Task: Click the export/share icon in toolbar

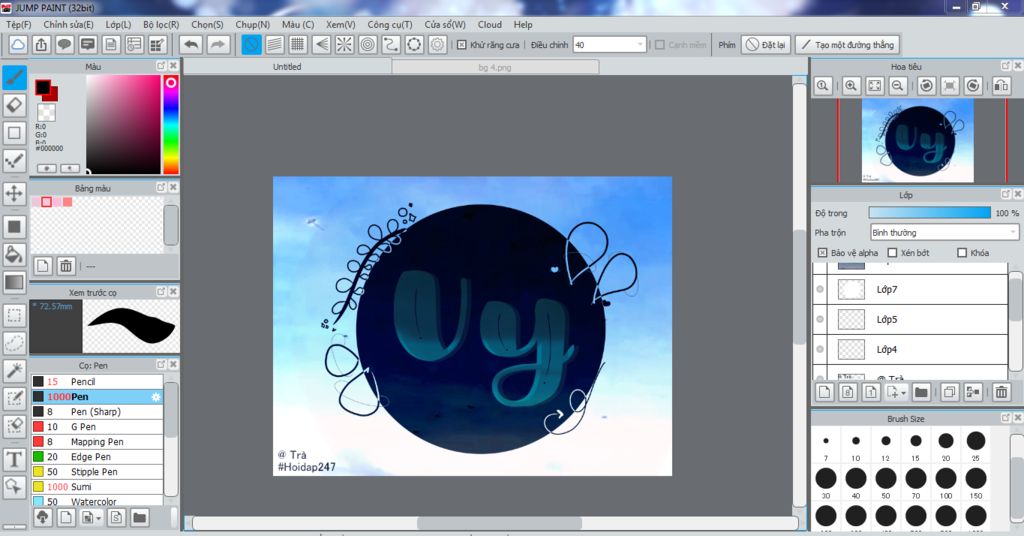Action: tap(41, 45)
